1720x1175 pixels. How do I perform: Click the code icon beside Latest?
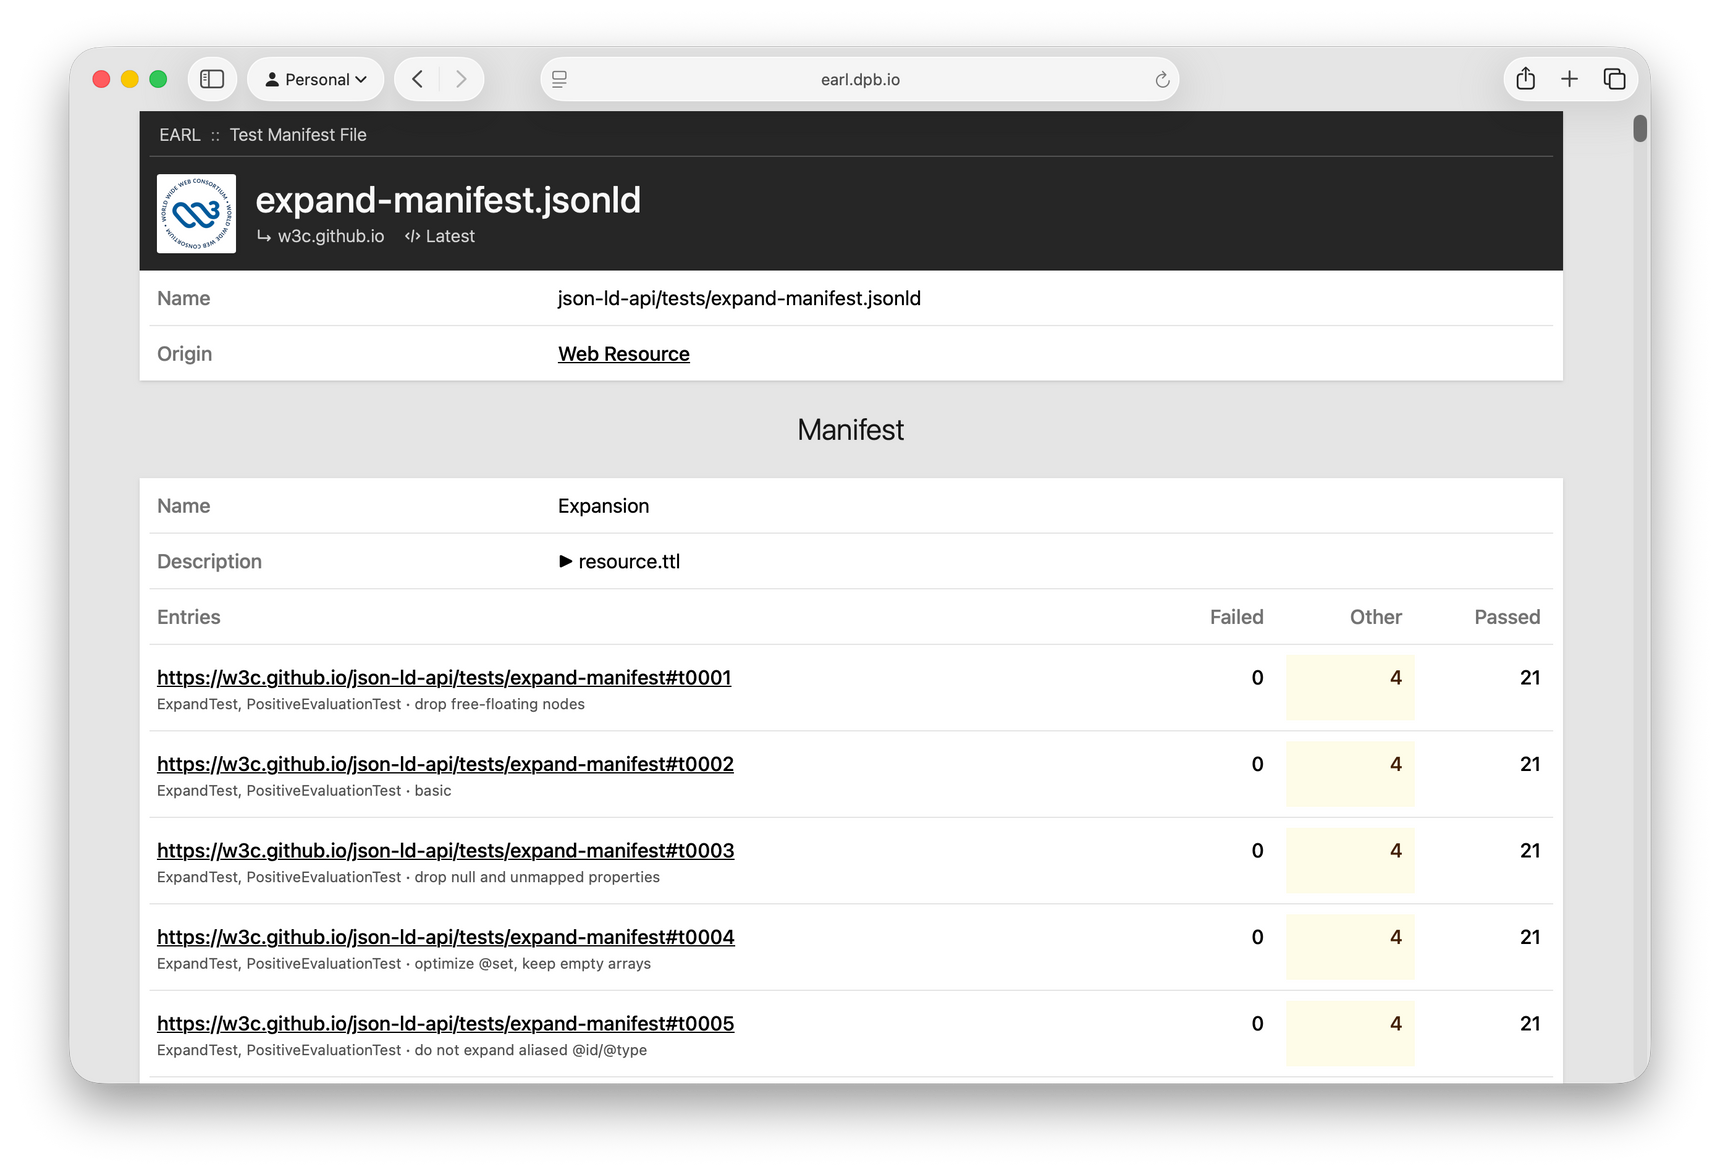tap(411, 236)
